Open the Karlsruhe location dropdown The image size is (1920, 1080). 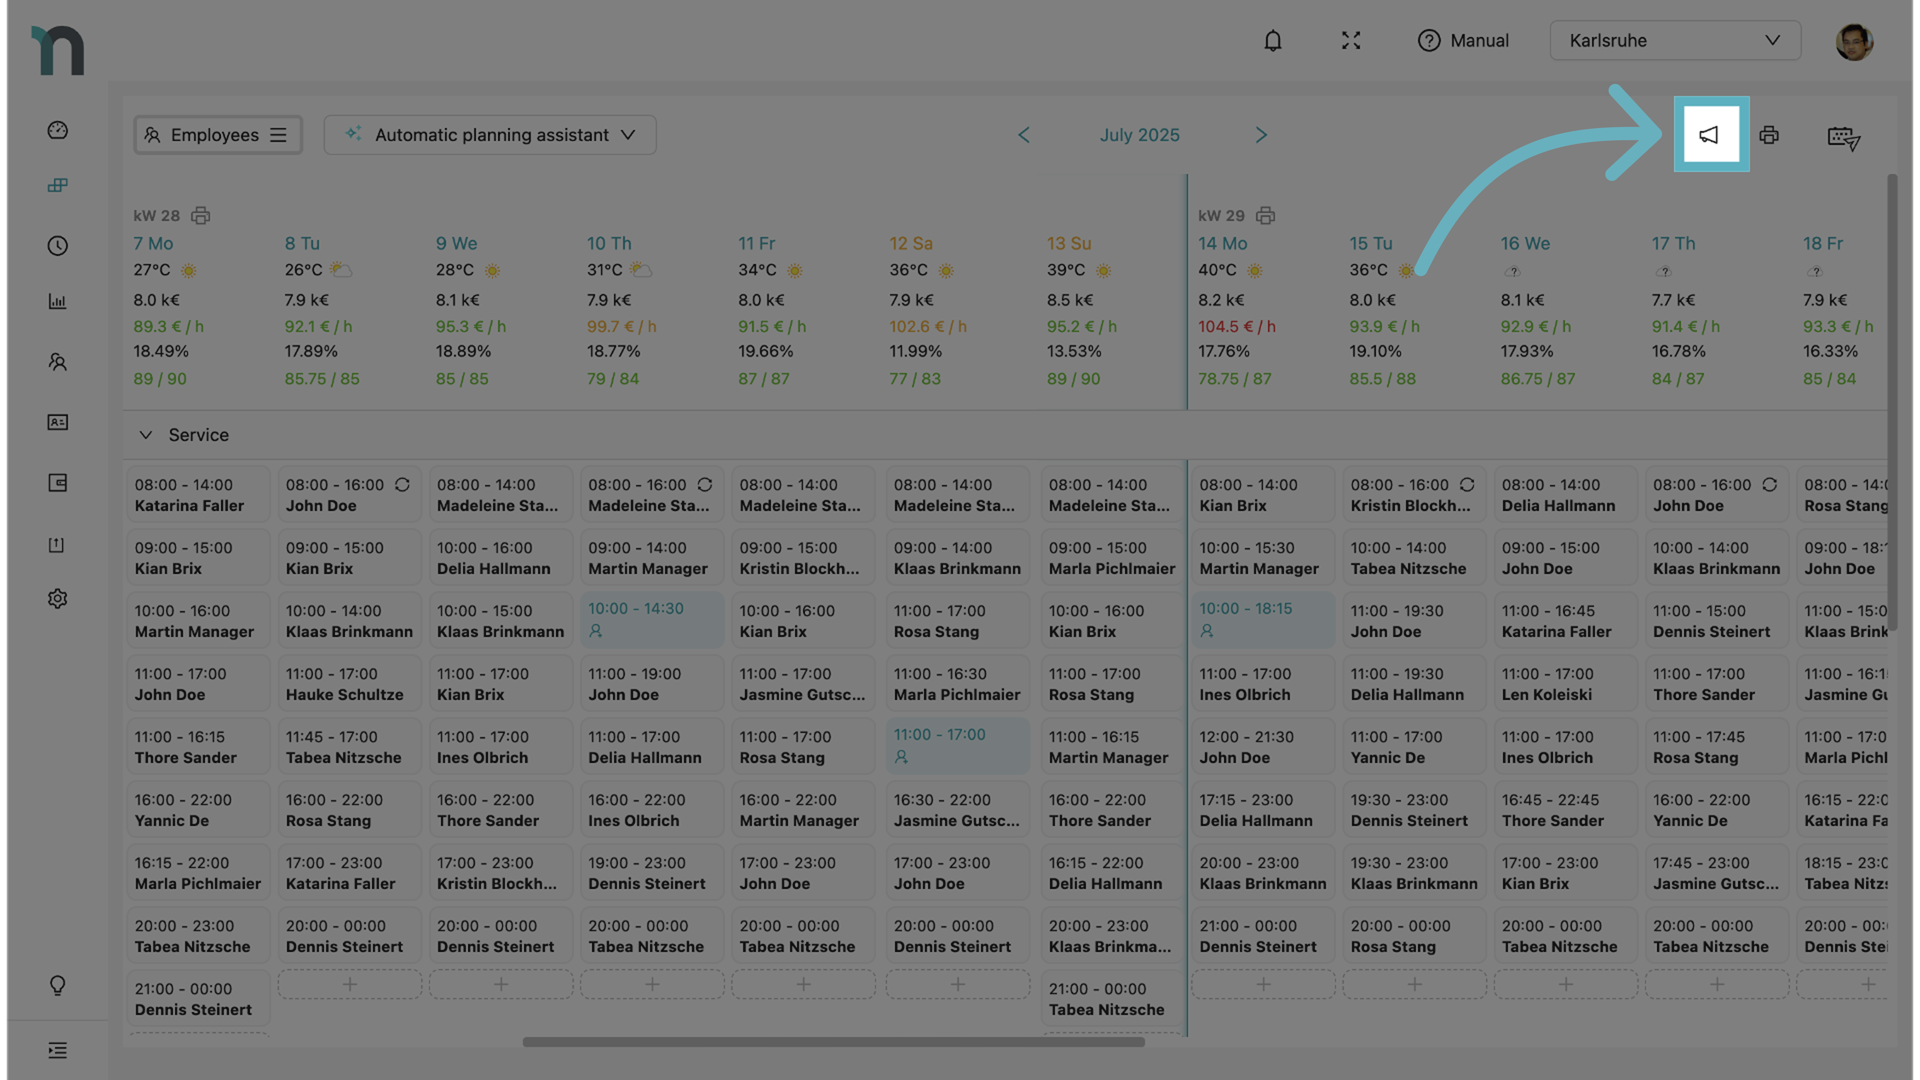pyautogui.click(x=1674, y=41)
